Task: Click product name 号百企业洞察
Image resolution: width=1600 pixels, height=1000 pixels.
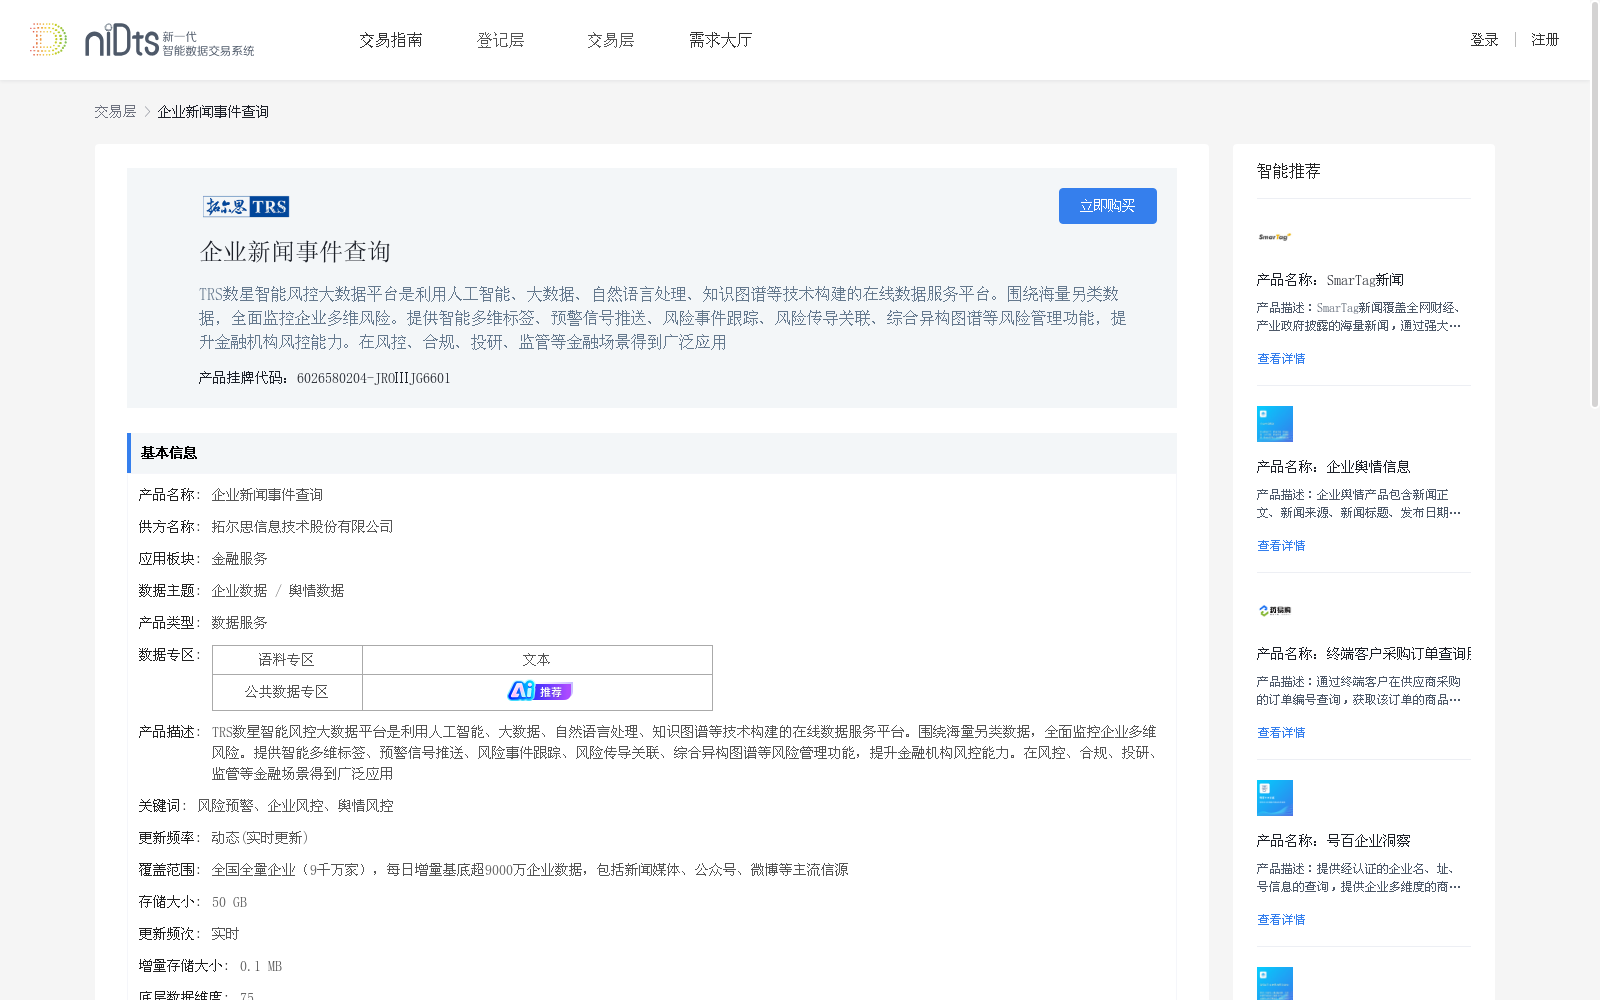Action: click(1368, 841)
